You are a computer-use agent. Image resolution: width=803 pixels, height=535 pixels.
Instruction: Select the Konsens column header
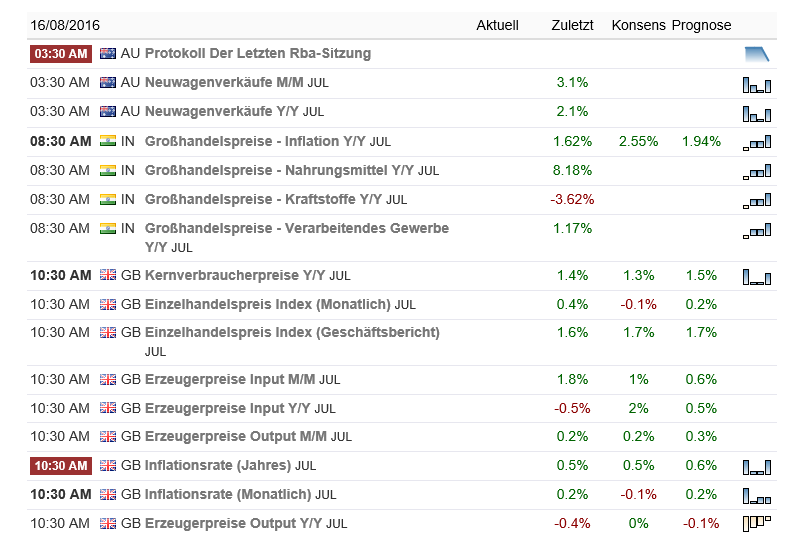click(x=638, y=25)
